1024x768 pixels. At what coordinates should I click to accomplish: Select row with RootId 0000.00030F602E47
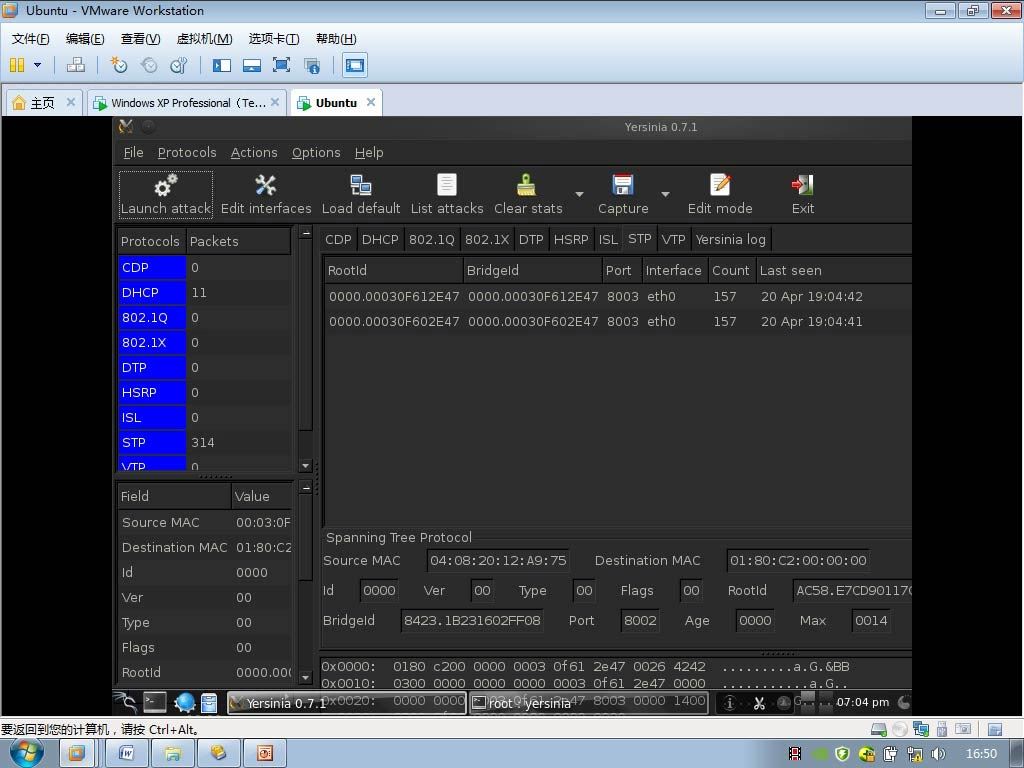[617, 321]
